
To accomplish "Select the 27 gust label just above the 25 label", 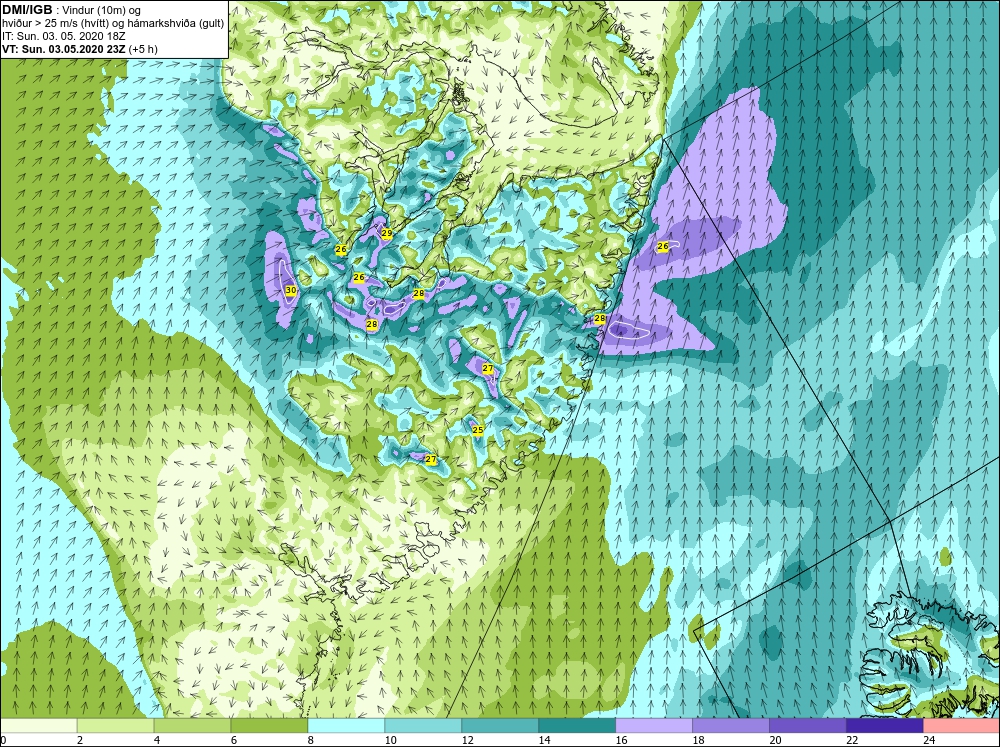I will tap(488, 369).
